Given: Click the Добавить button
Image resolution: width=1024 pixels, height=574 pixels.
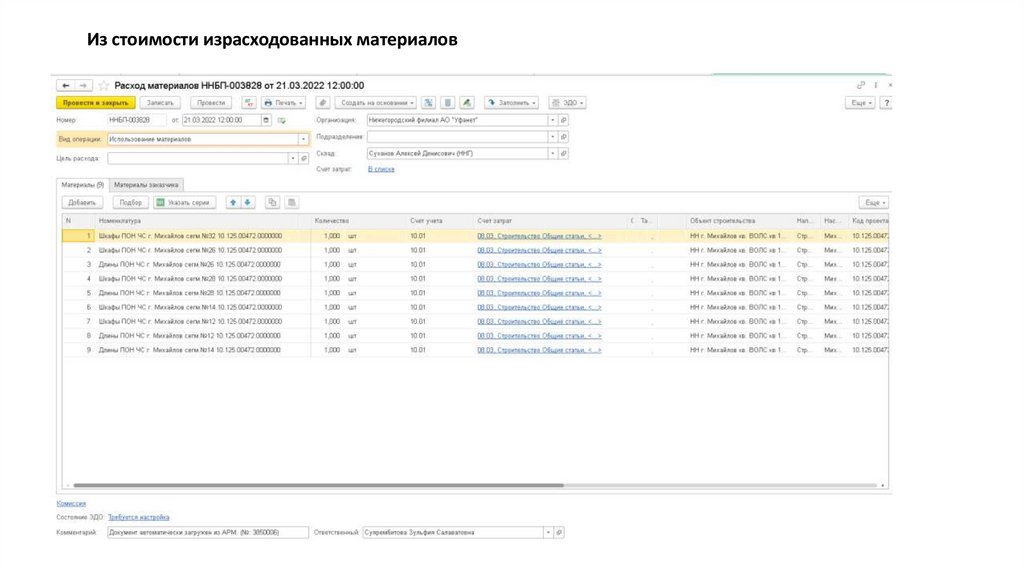Looking at the screenshot, I should tap(82, 202).
